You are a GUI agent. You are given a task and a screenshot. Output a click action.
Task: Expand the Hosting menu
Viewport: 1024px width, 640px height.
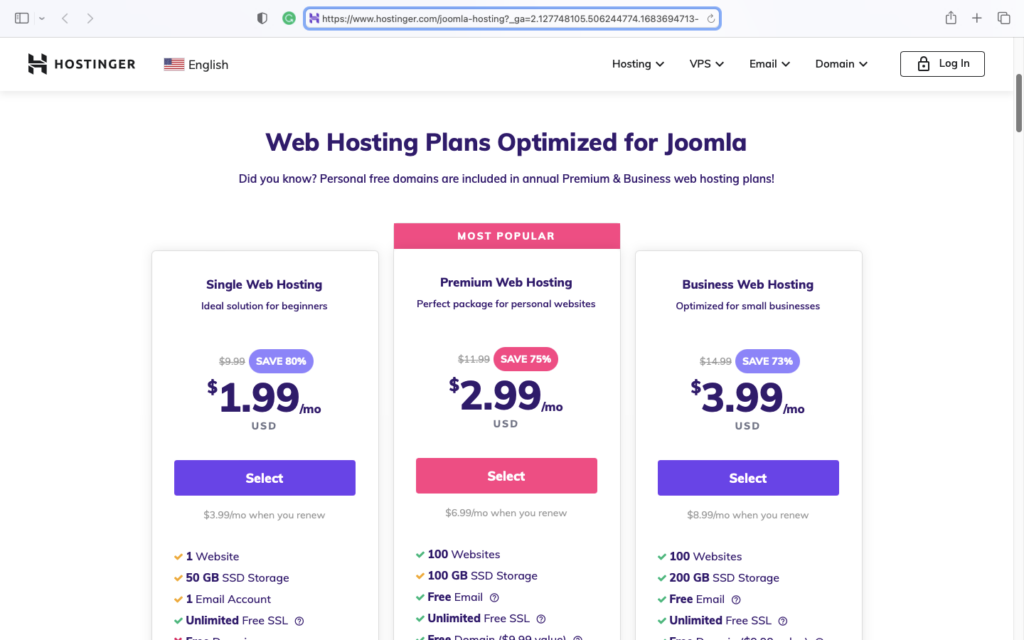click(638, 64)
